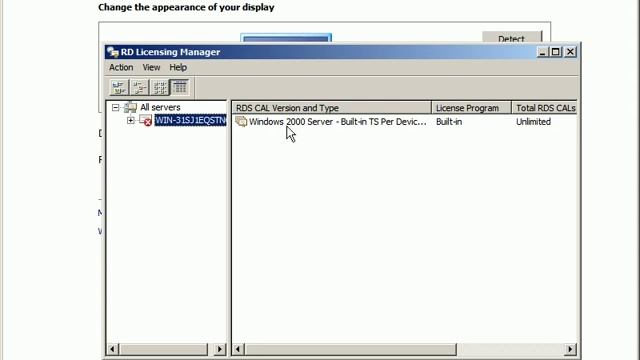Sort by Total RDS CALs column header

tap(544, 108)
